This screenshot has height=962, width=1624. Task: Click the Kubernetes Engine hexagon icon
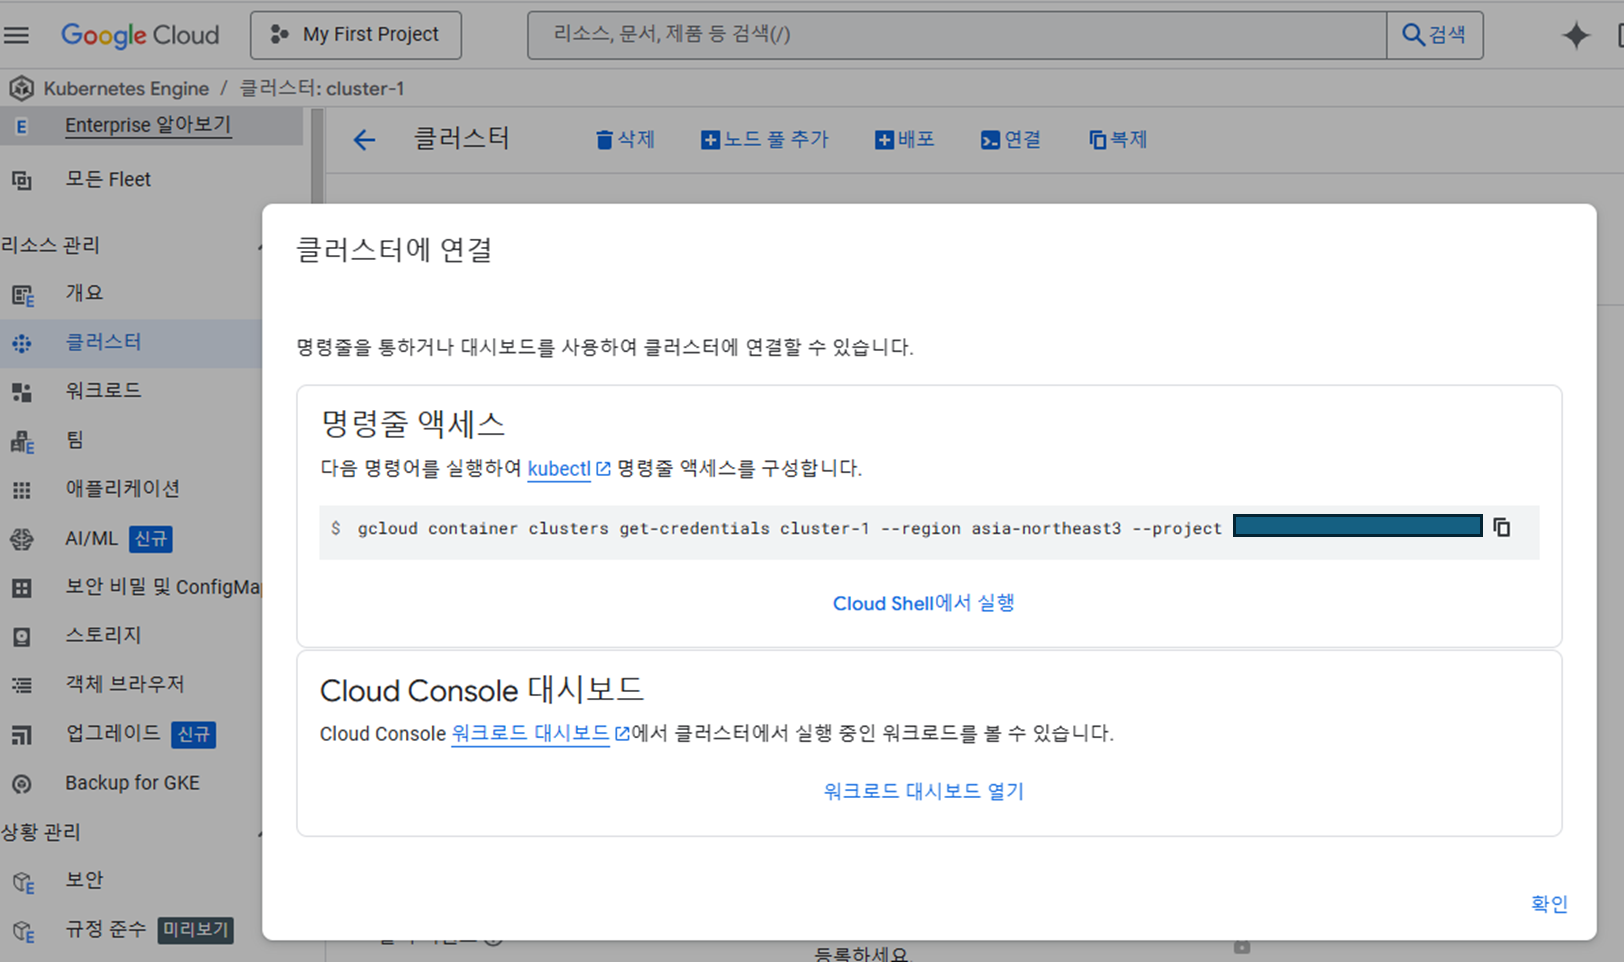(x=21, y=88)
